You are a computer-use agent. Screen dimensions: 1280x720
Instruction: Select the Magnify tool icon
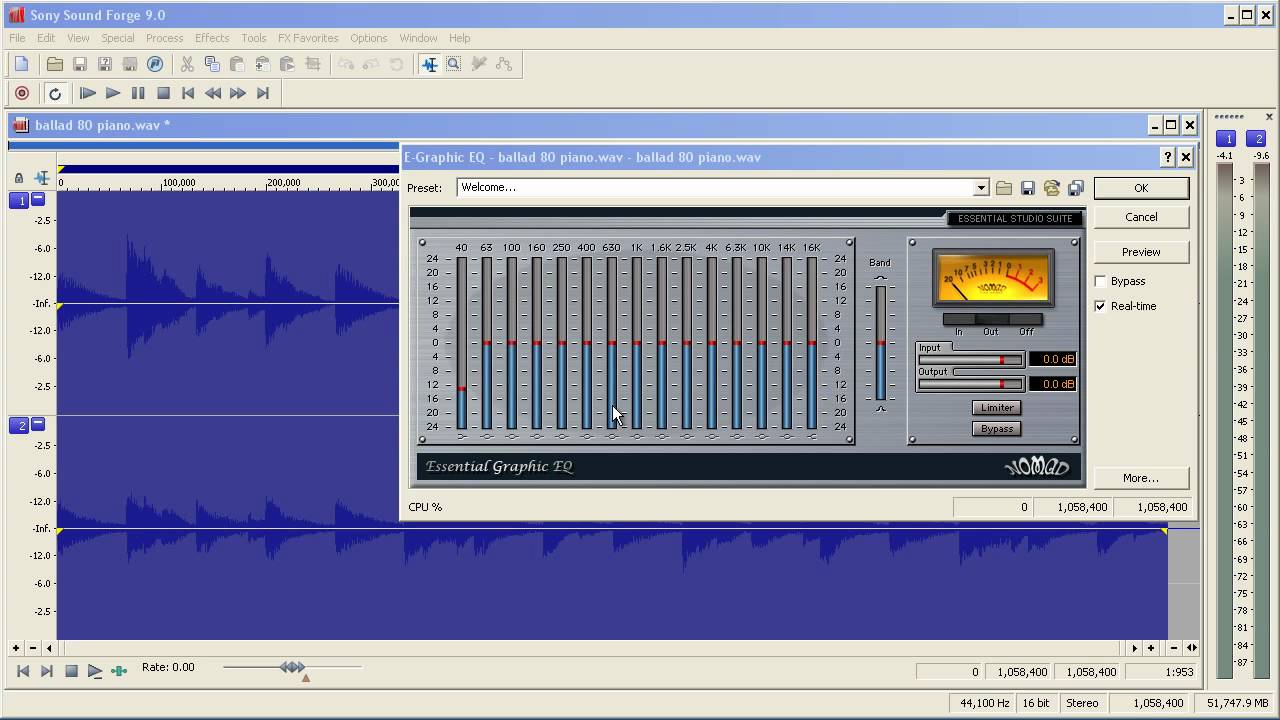pos(454,64)
